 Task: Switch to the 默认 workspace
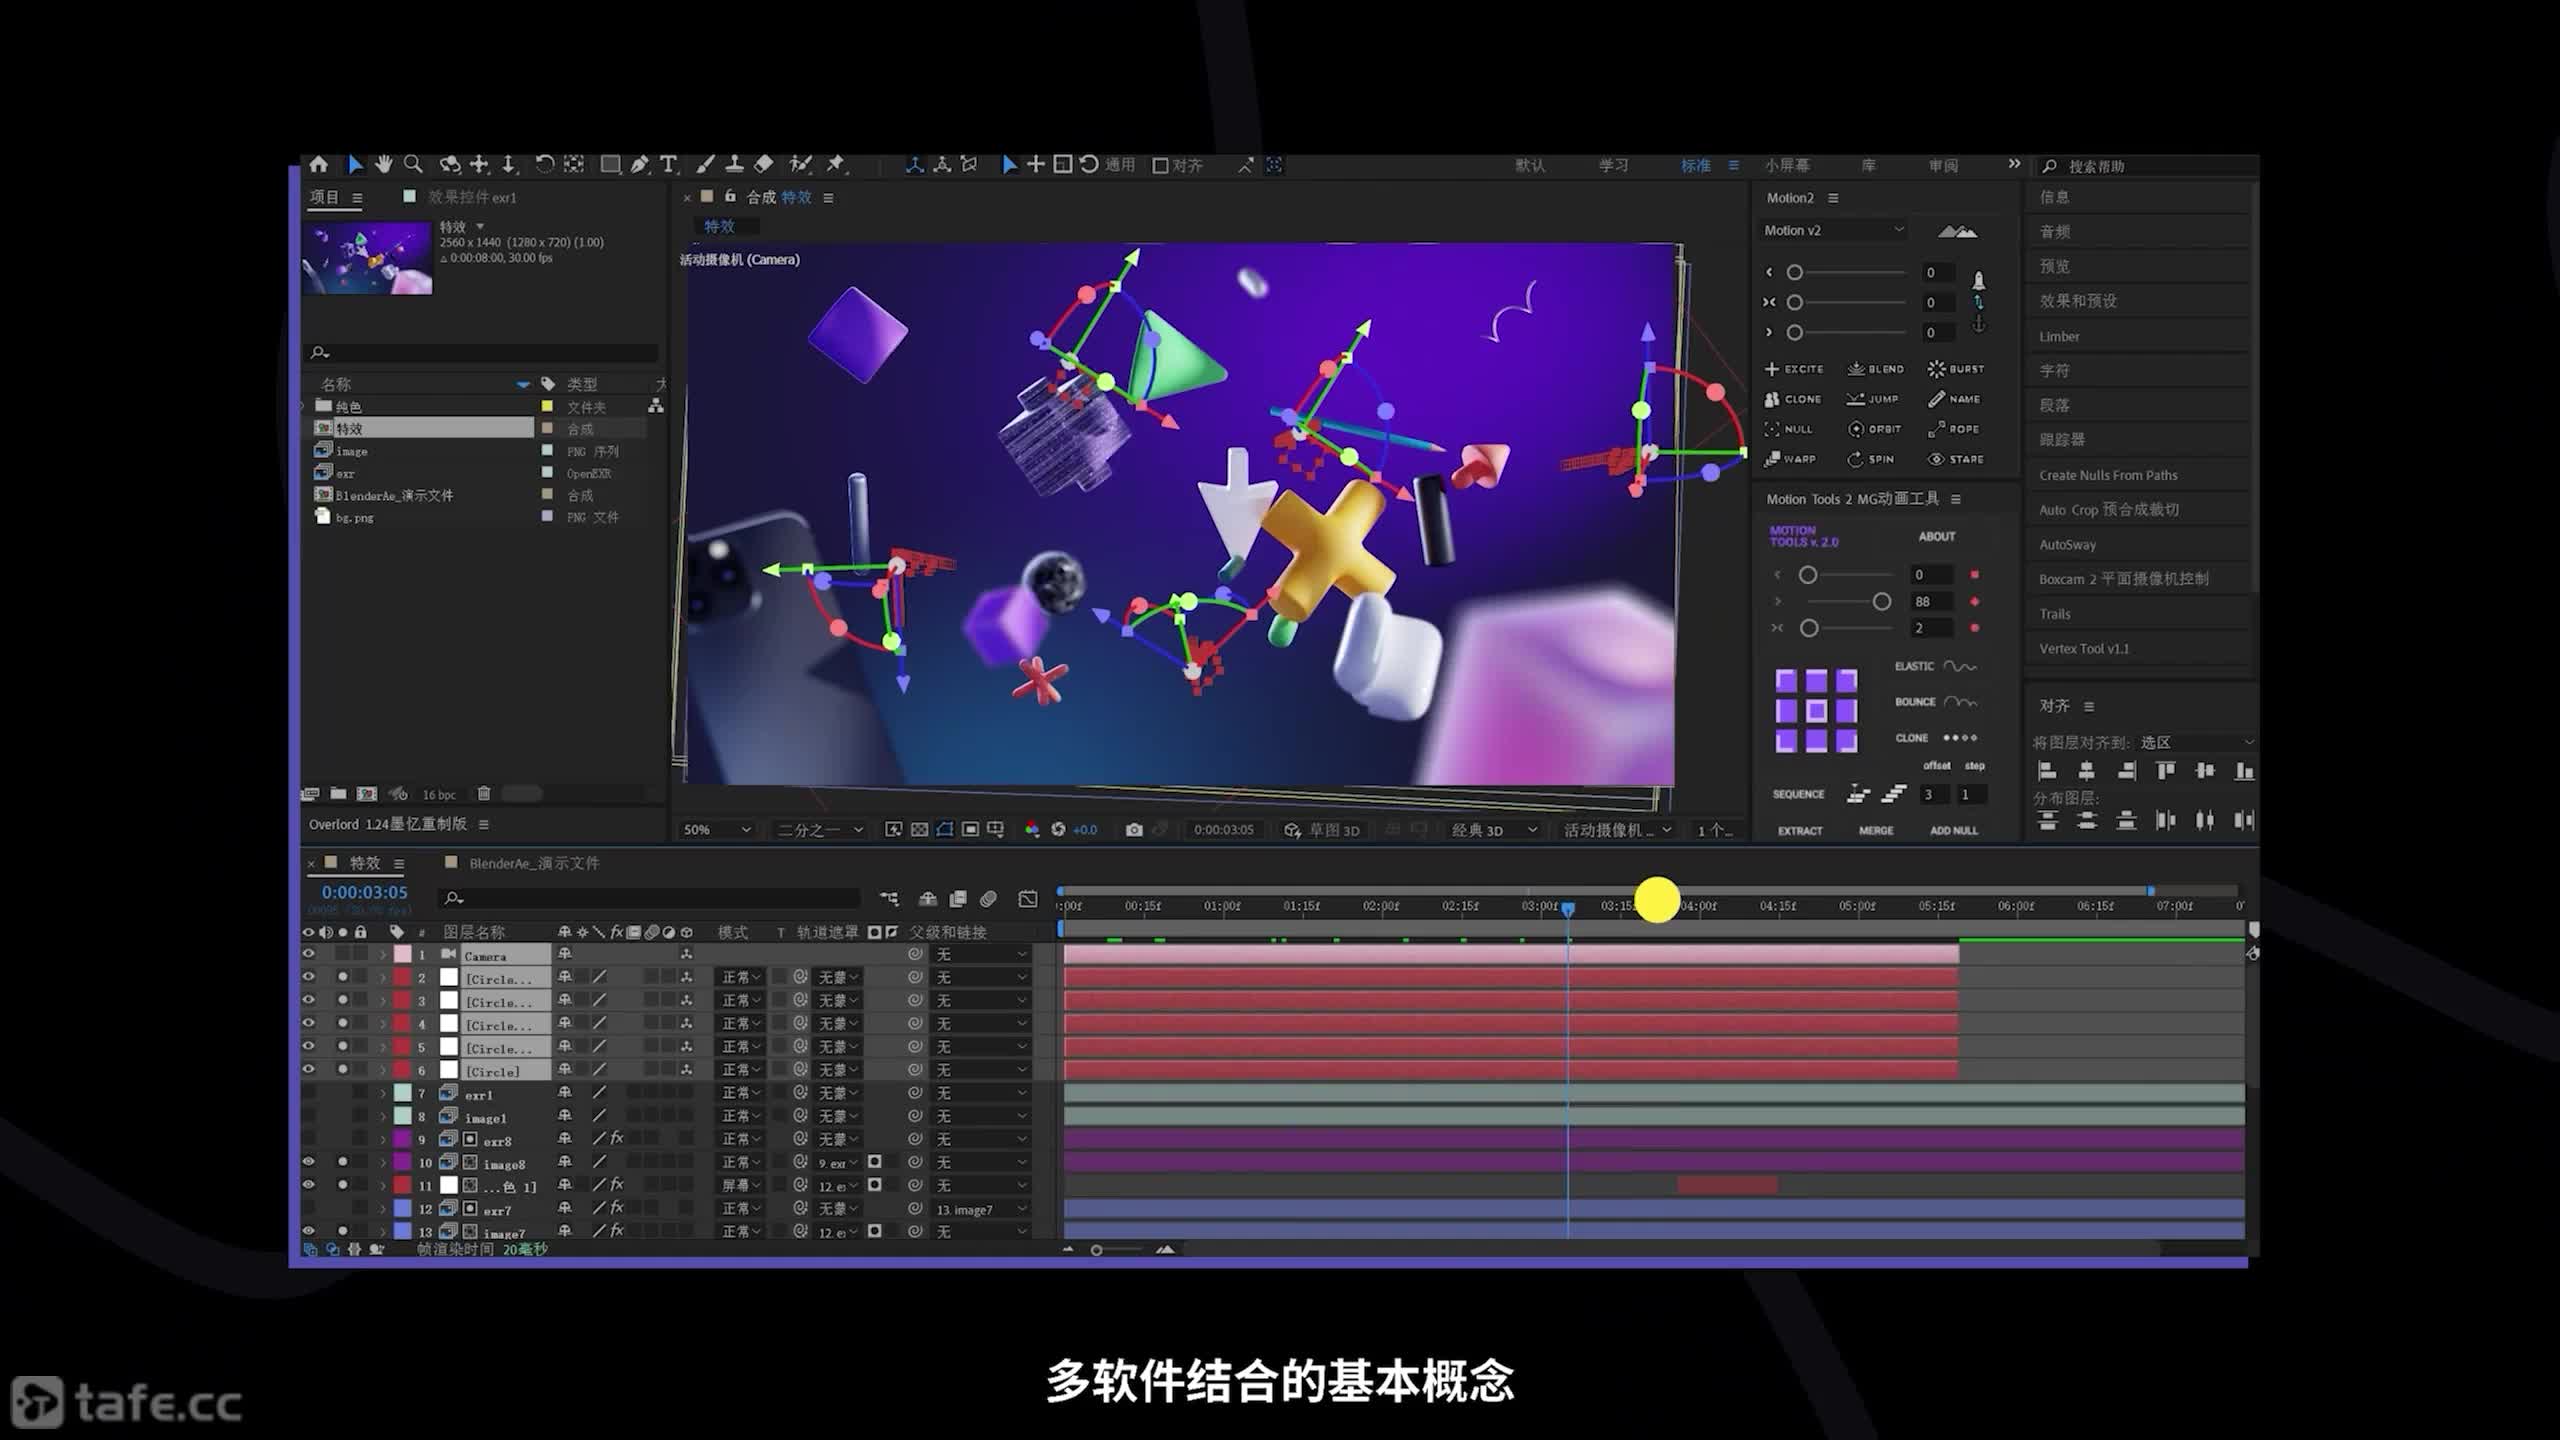point(1530,165)
